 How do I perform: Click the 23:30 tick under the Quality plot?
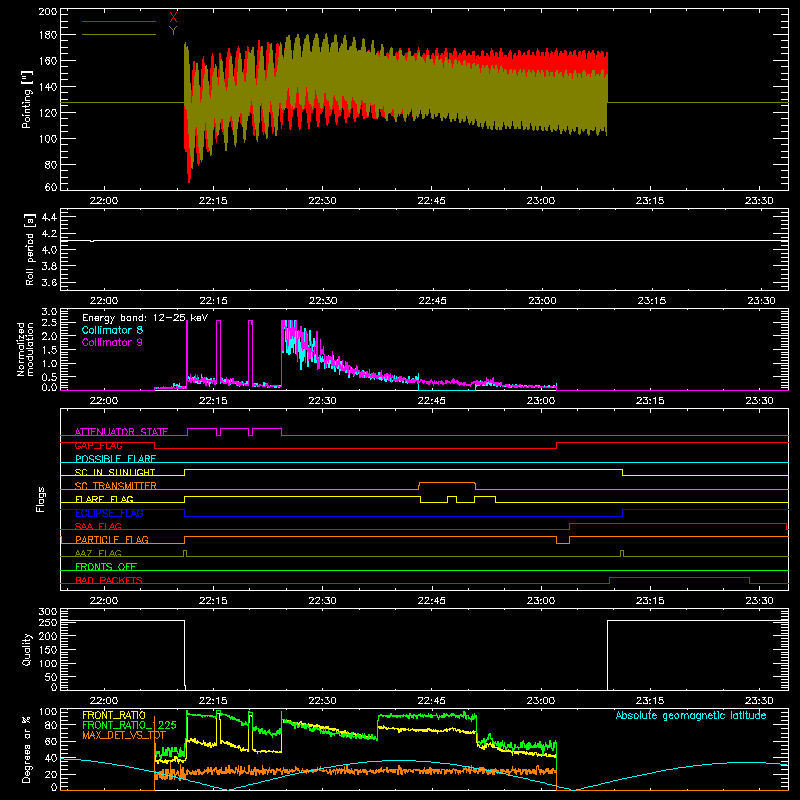click(x=759, y=701)
